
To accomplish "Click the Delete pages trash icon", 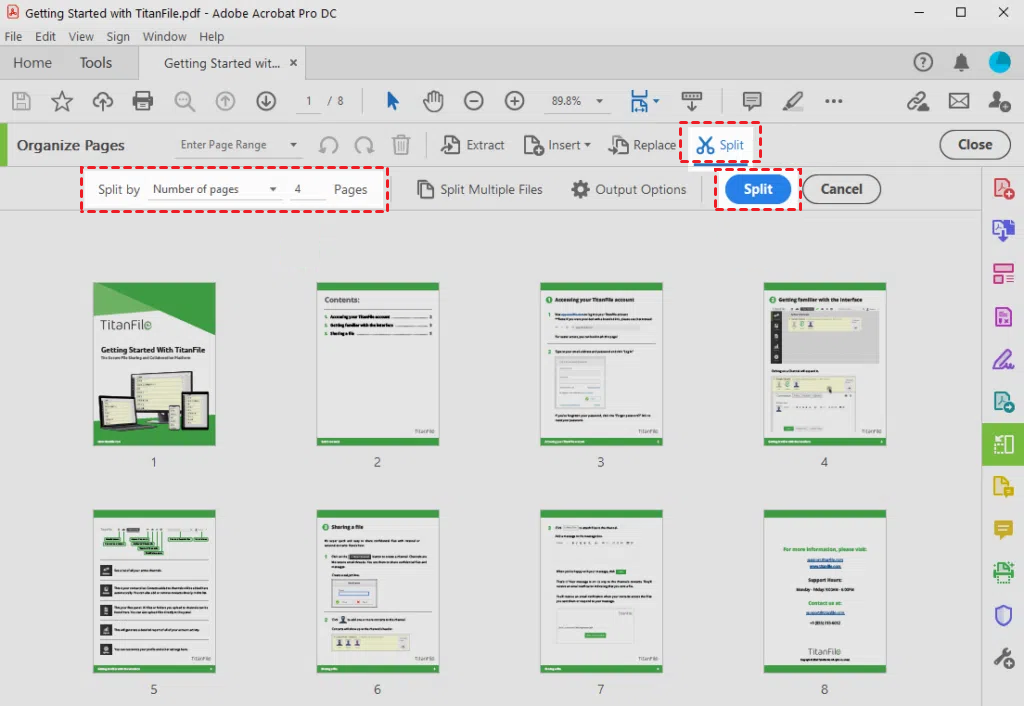I will click(x=401, y=145).
